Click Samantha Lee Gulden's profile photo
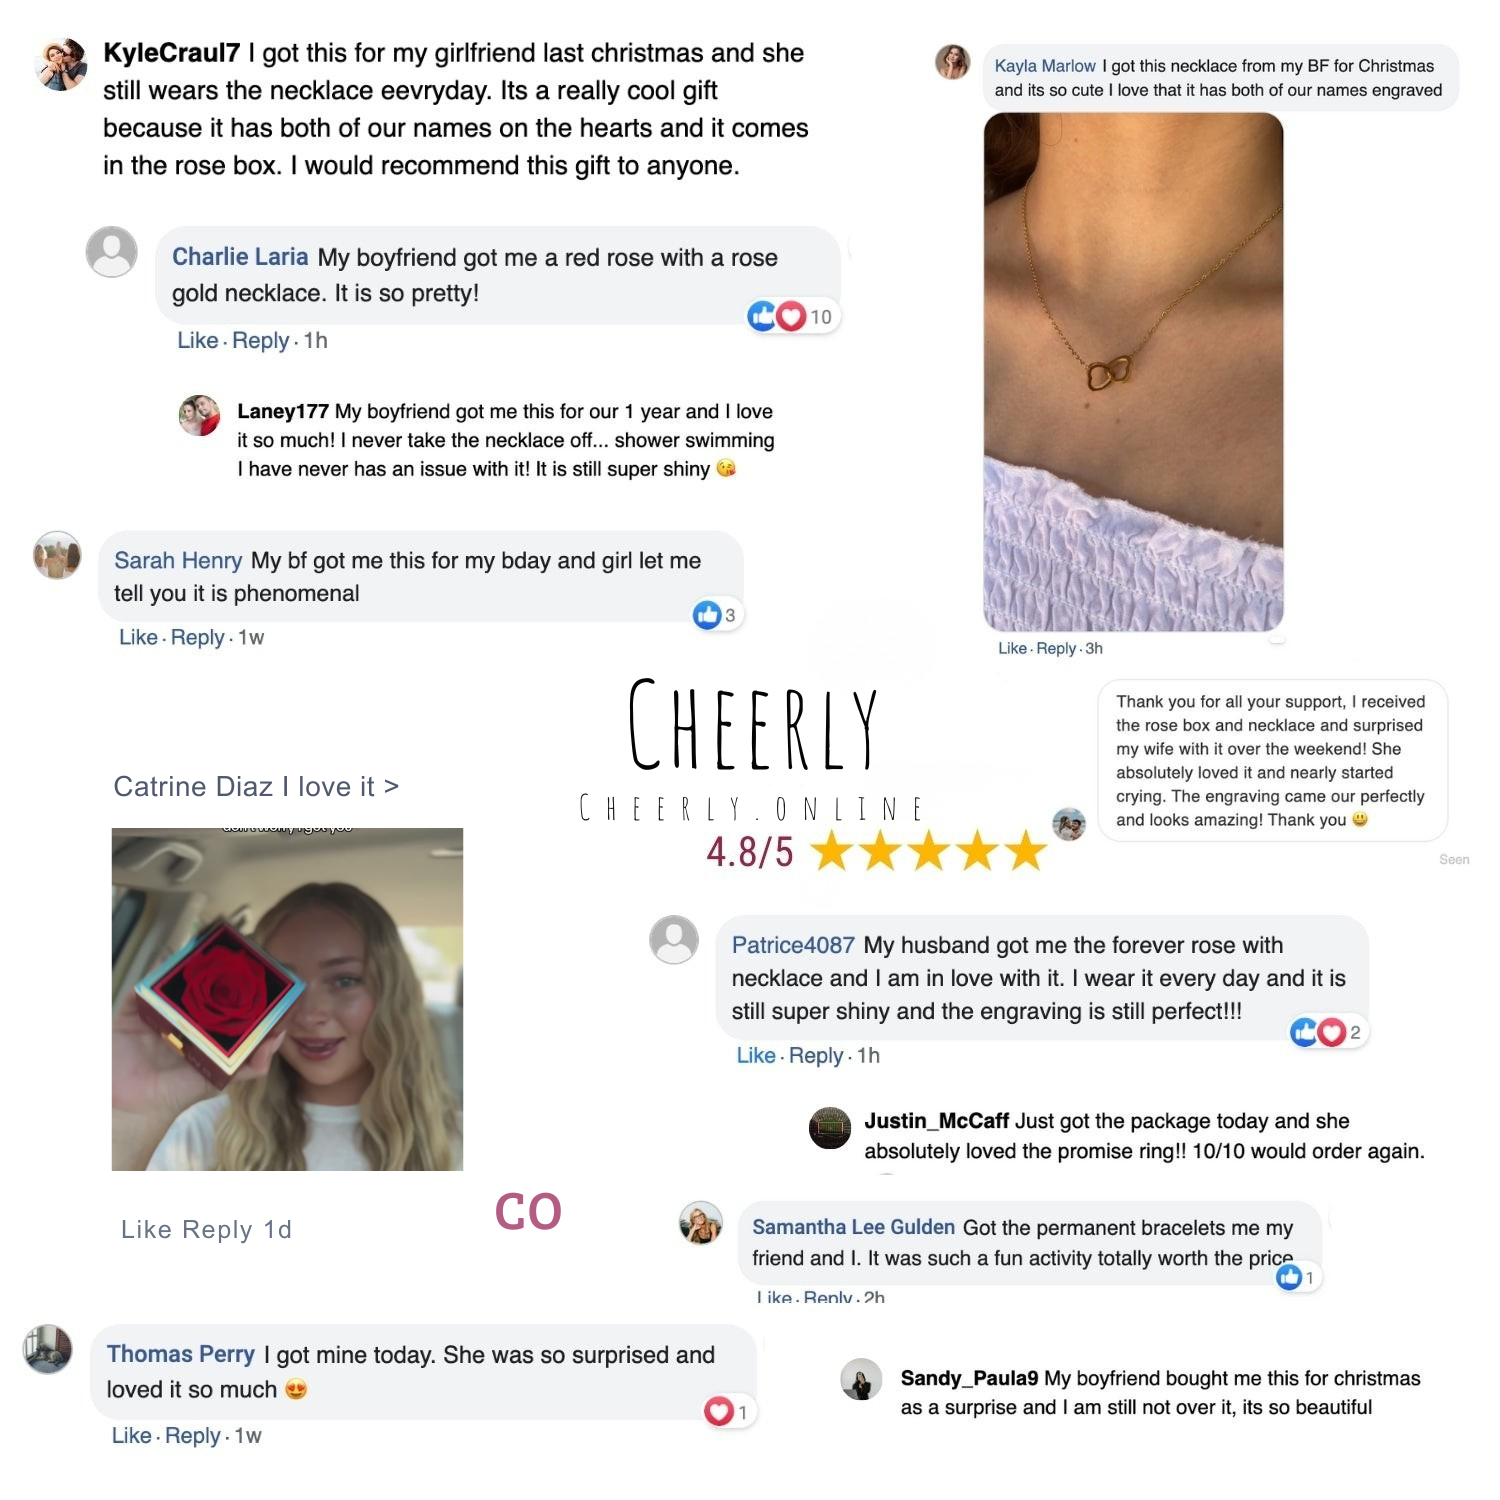 701,1223
